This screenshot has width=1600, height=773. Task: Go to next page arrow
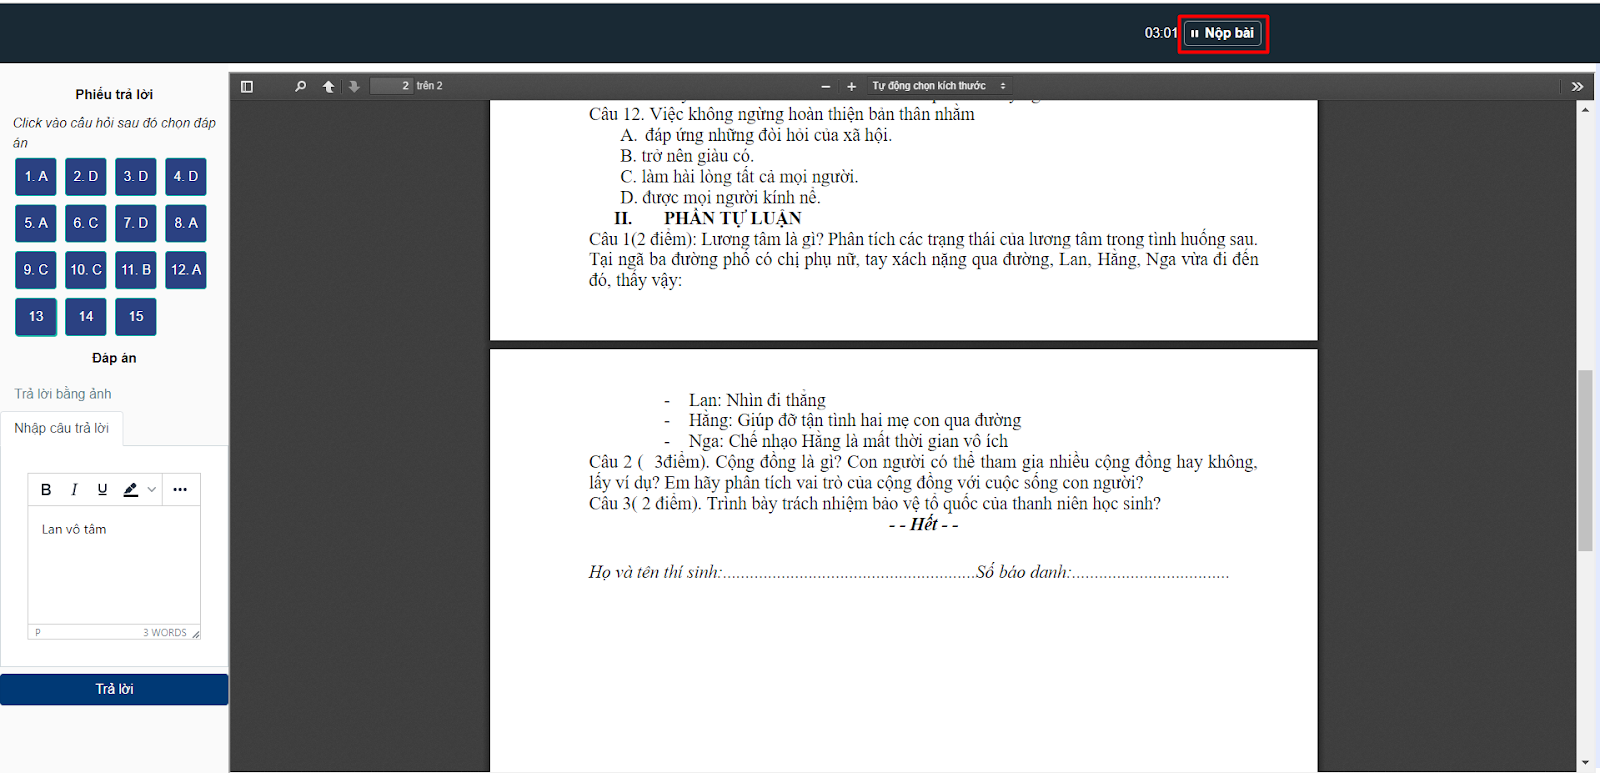(354, 87)
